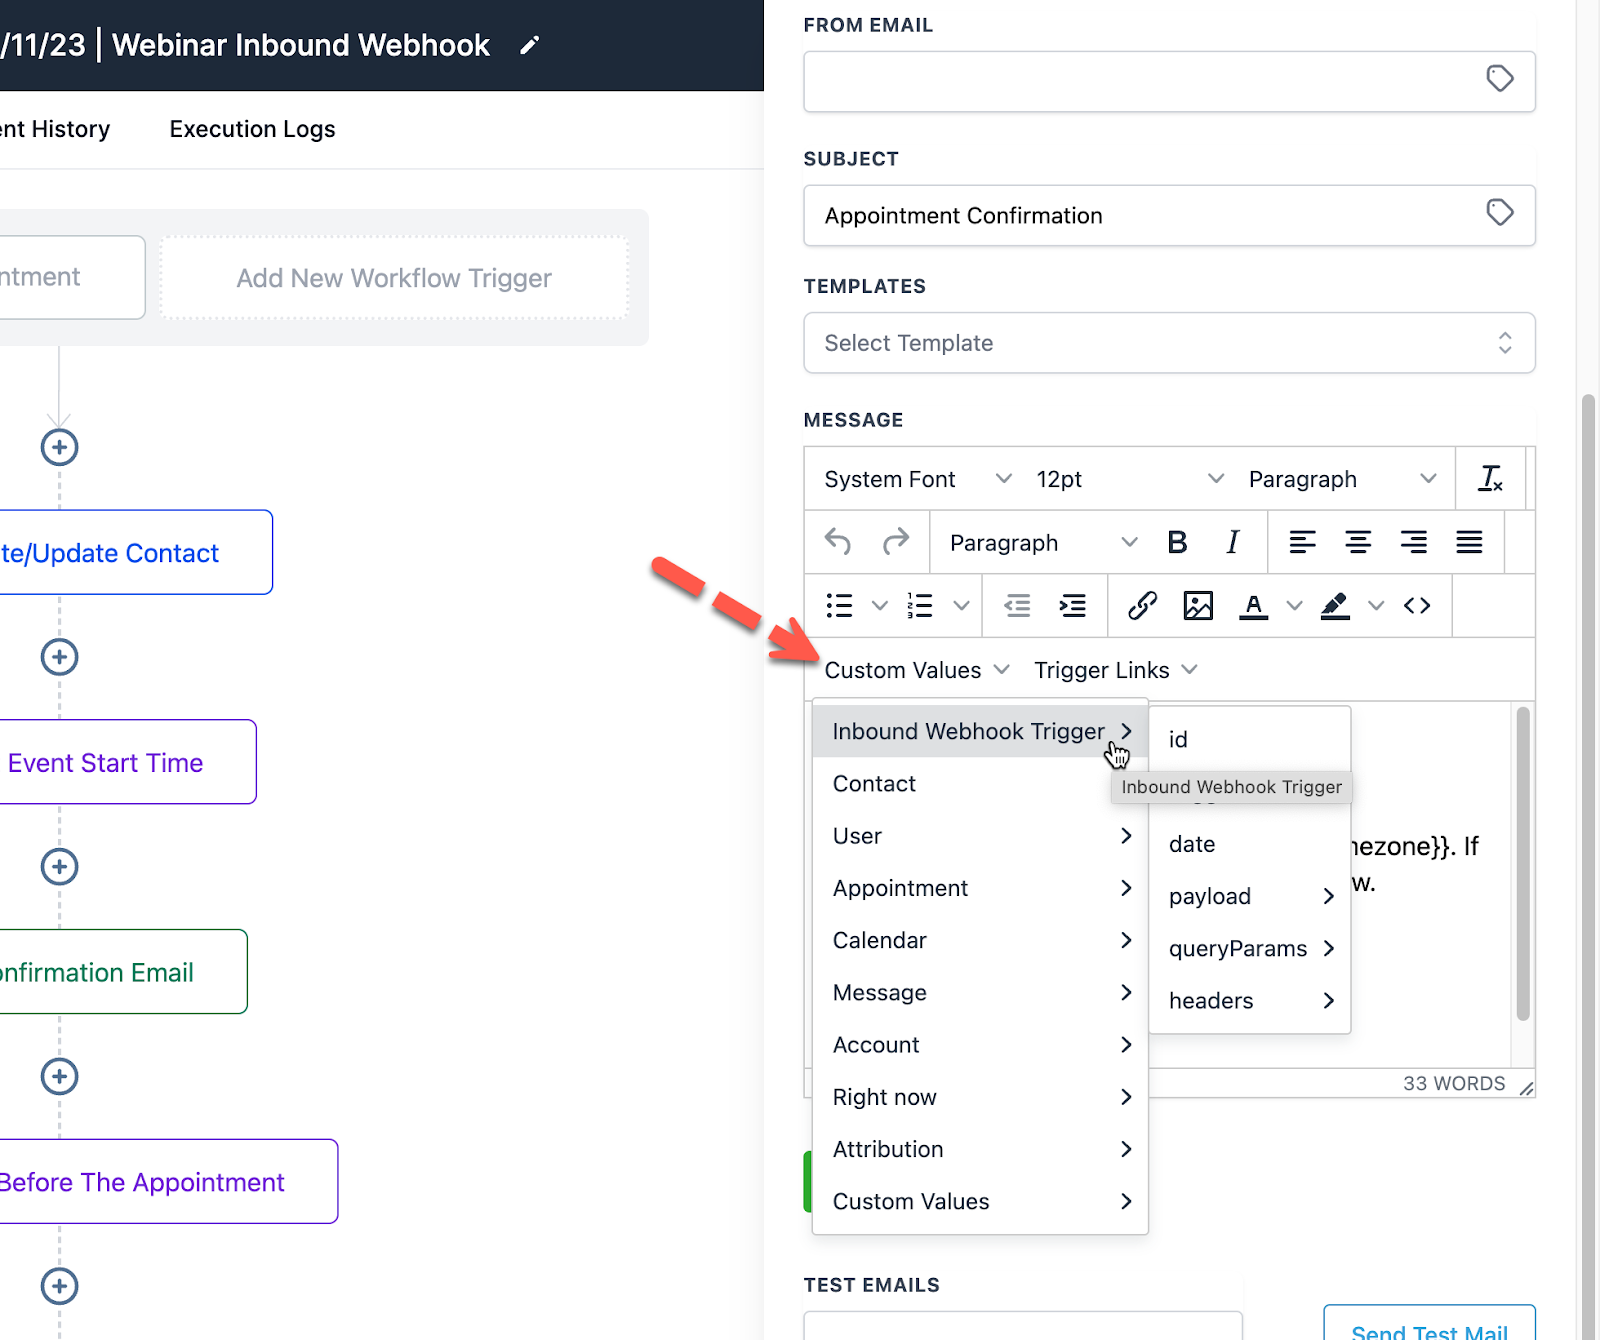Click Add New Workflow Trigger
Image resolution: width=1600 pixels, height=1340 pixels.
(394, 278)
